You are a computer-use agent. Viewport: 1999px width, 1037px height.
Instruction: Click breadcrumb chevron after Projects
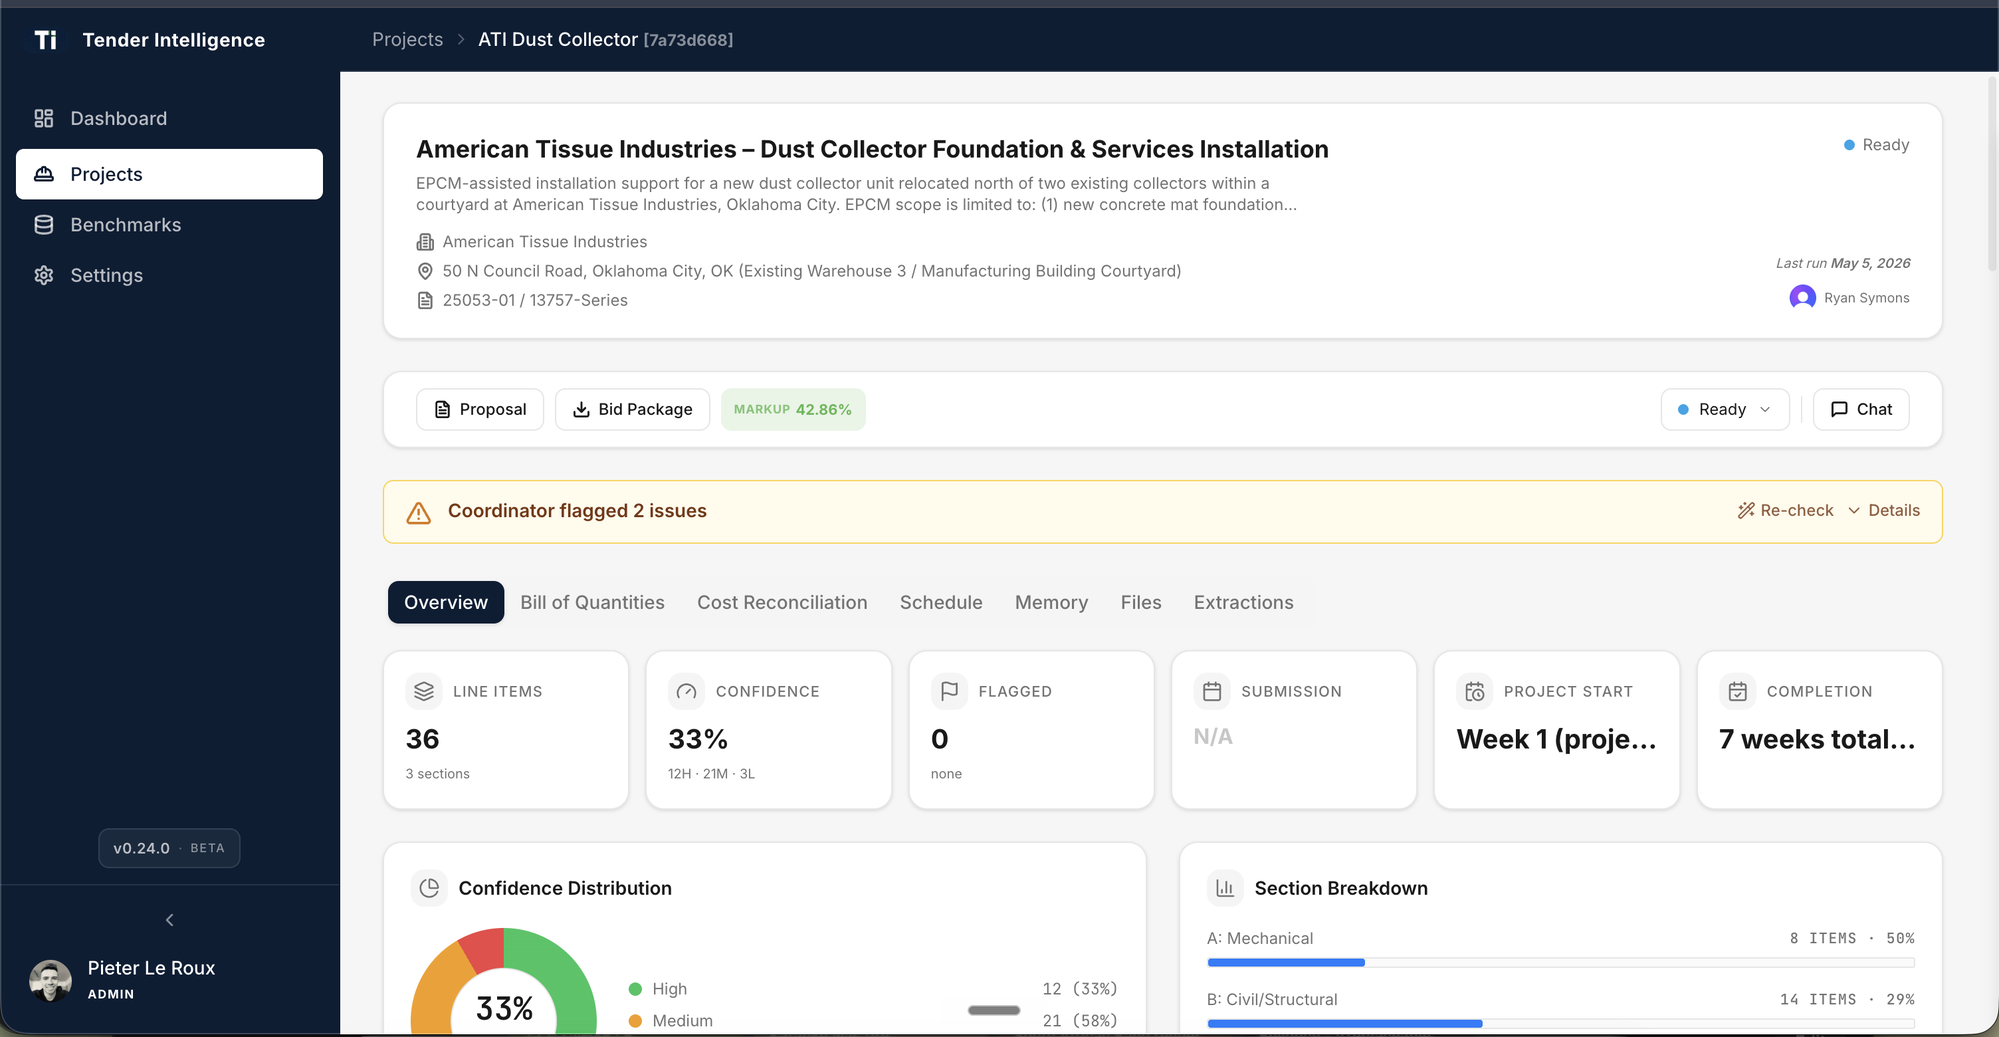point(461,40)
